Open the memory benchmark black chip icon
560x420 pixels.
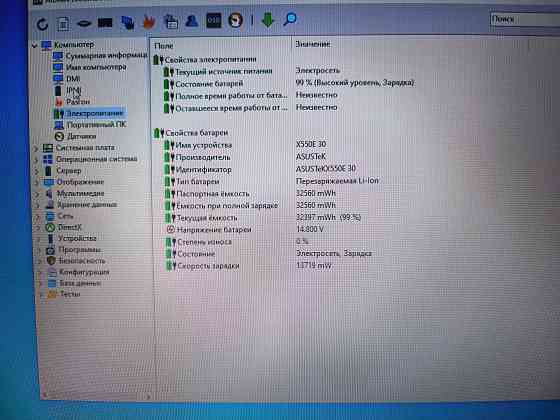click(x=105, y=23)
